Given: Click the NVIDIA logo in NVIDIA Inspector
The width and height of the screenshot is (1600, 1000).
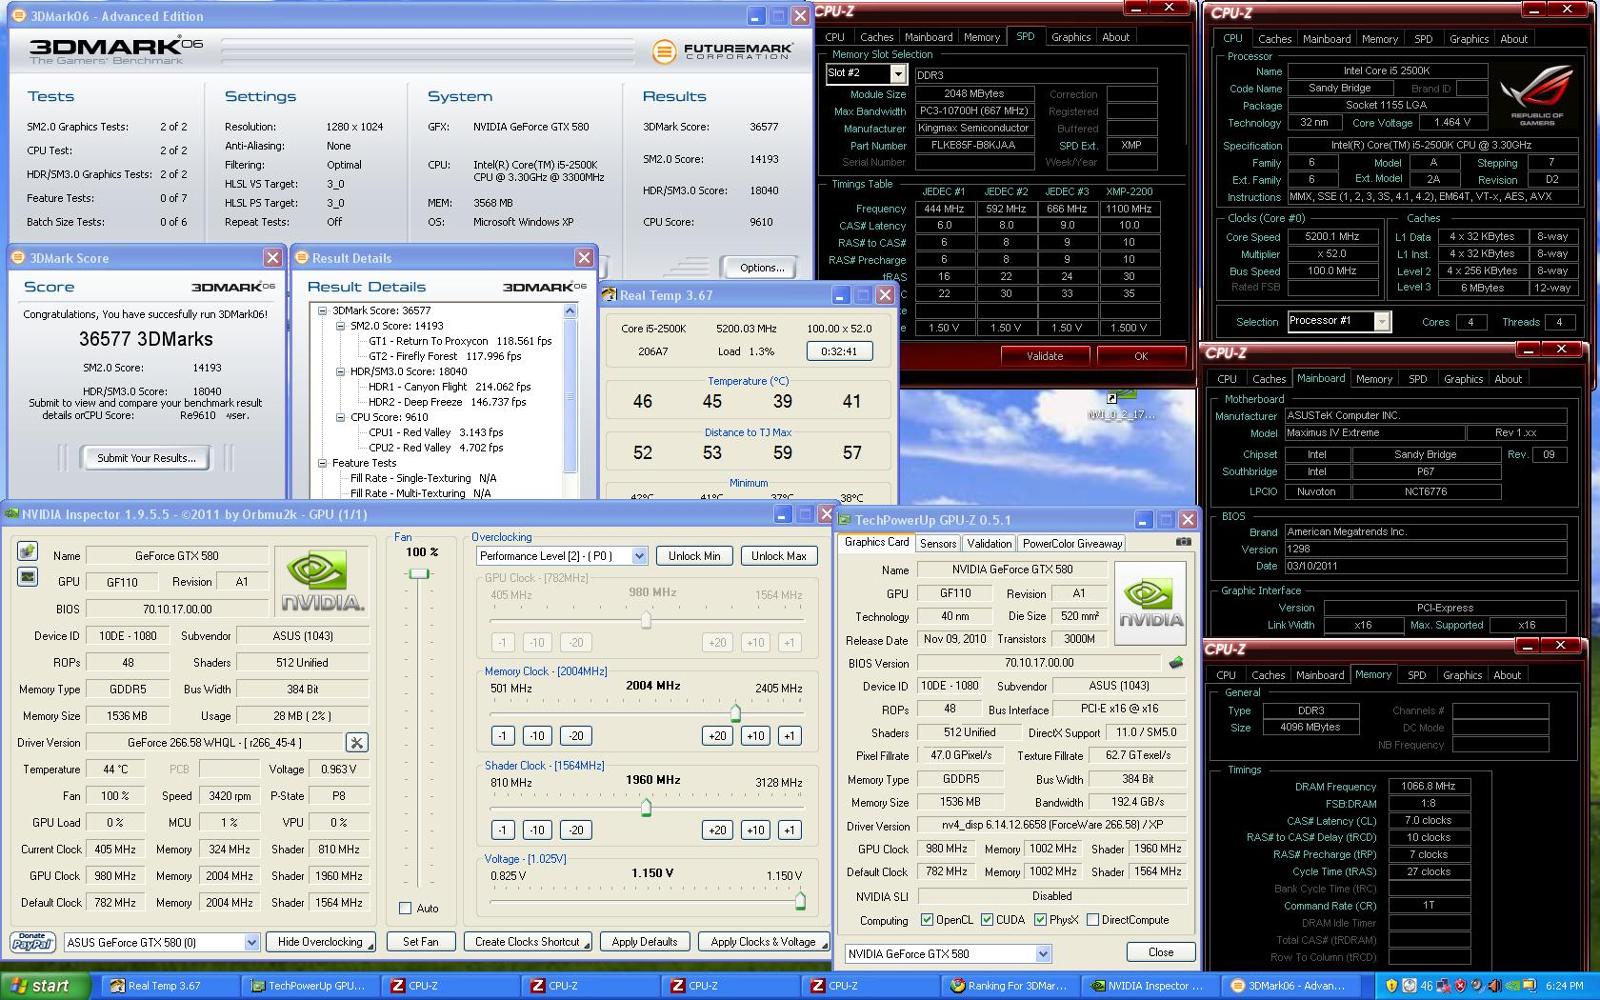Looking at the screenshot, I should (x=322, y=581).
